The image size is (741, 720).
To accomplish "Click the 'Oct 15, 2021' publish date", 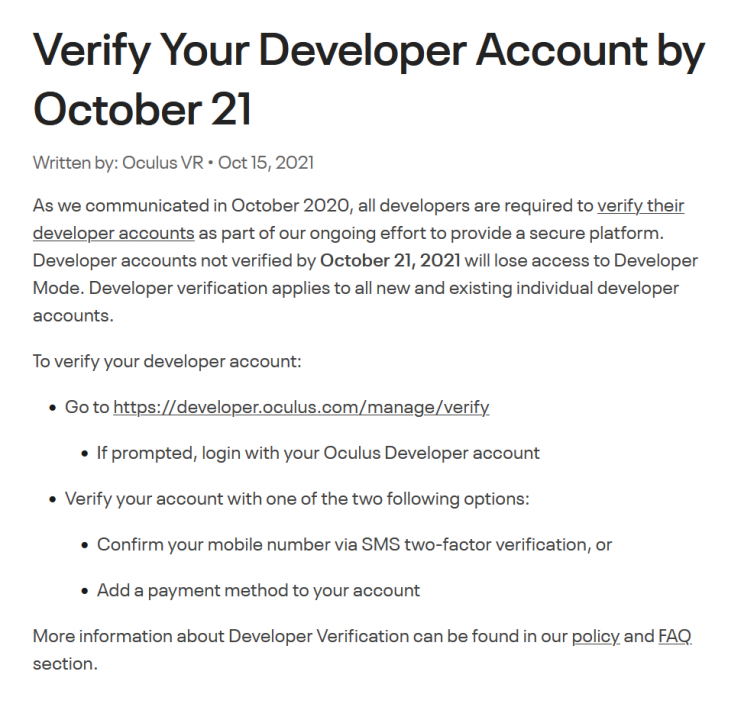I will [266, 162].
